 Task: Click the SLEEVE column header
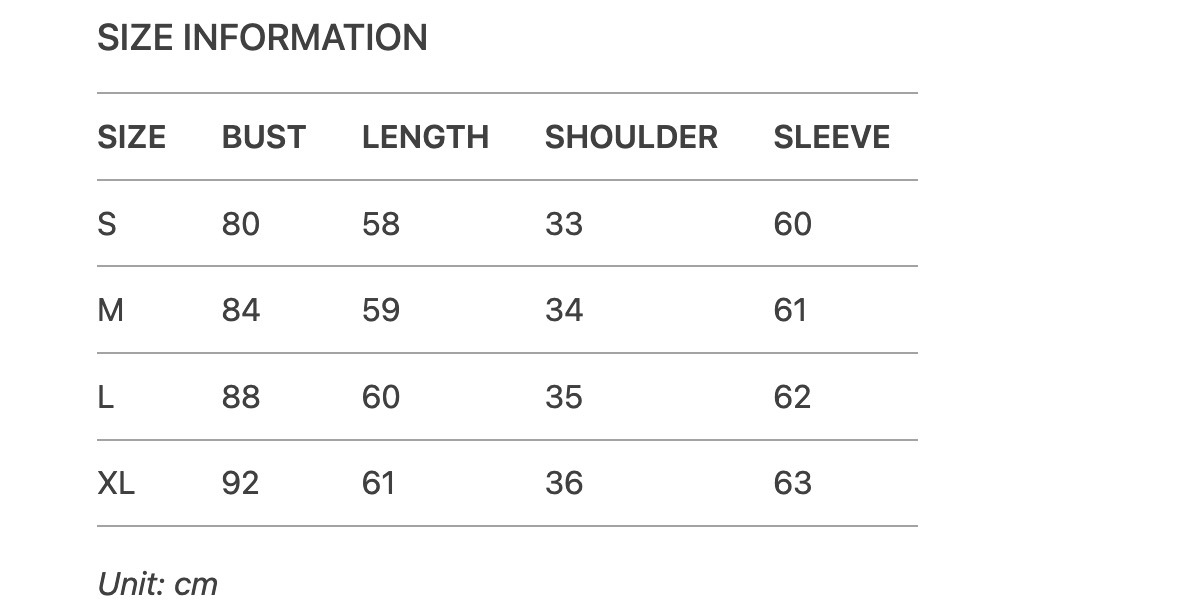[x=831, y=137]
